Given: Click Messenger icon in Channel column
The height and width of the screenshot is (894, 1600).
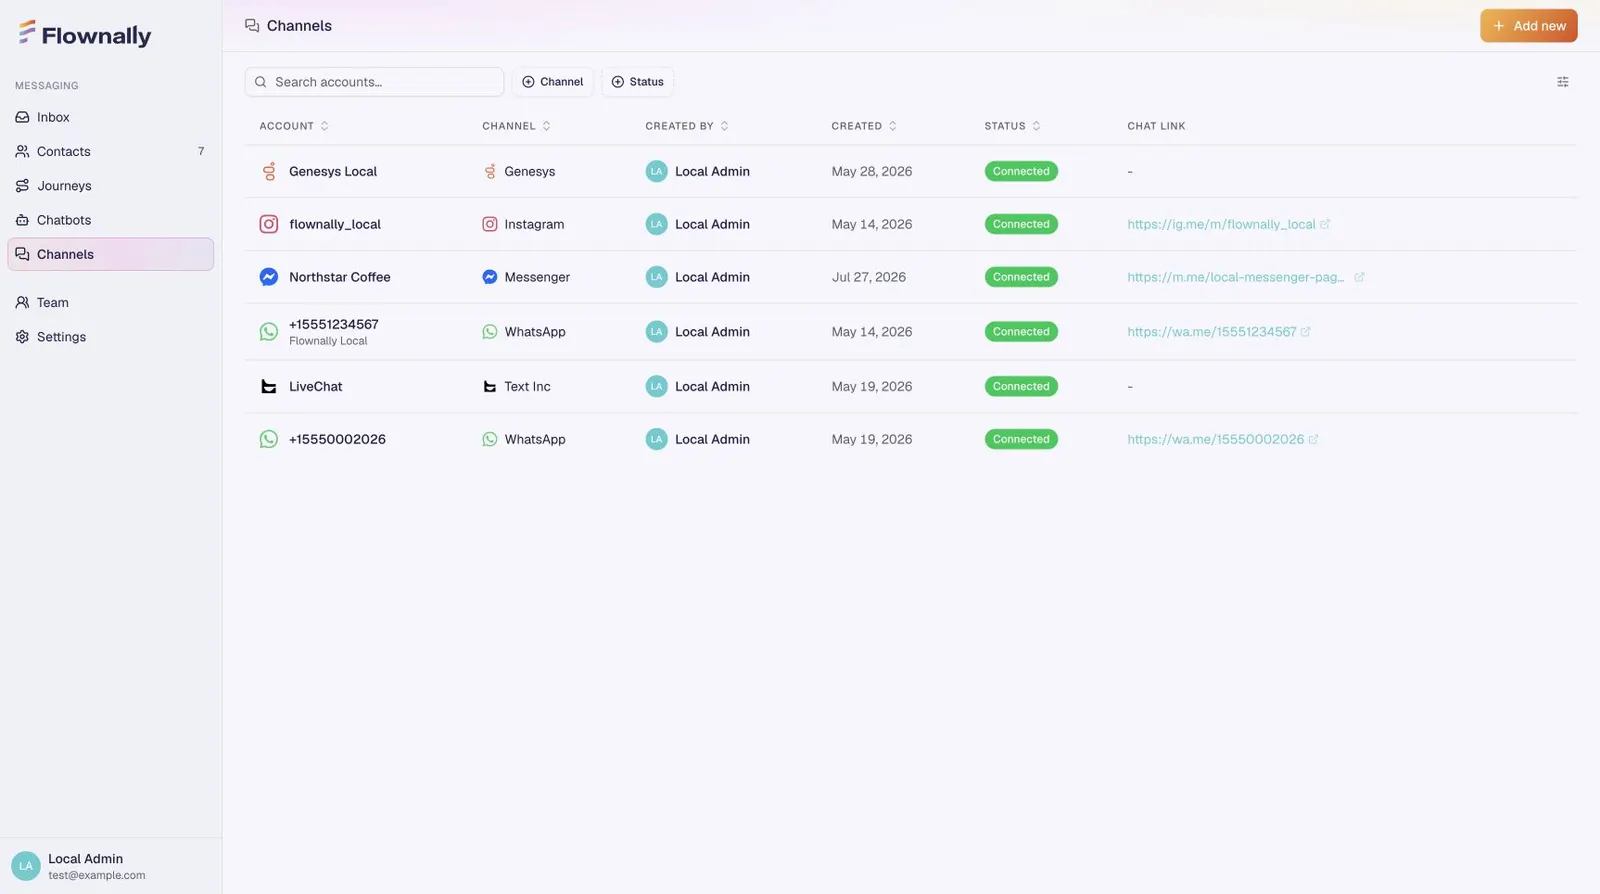Looking at the screenshot, I should click(x=490, y=277).
